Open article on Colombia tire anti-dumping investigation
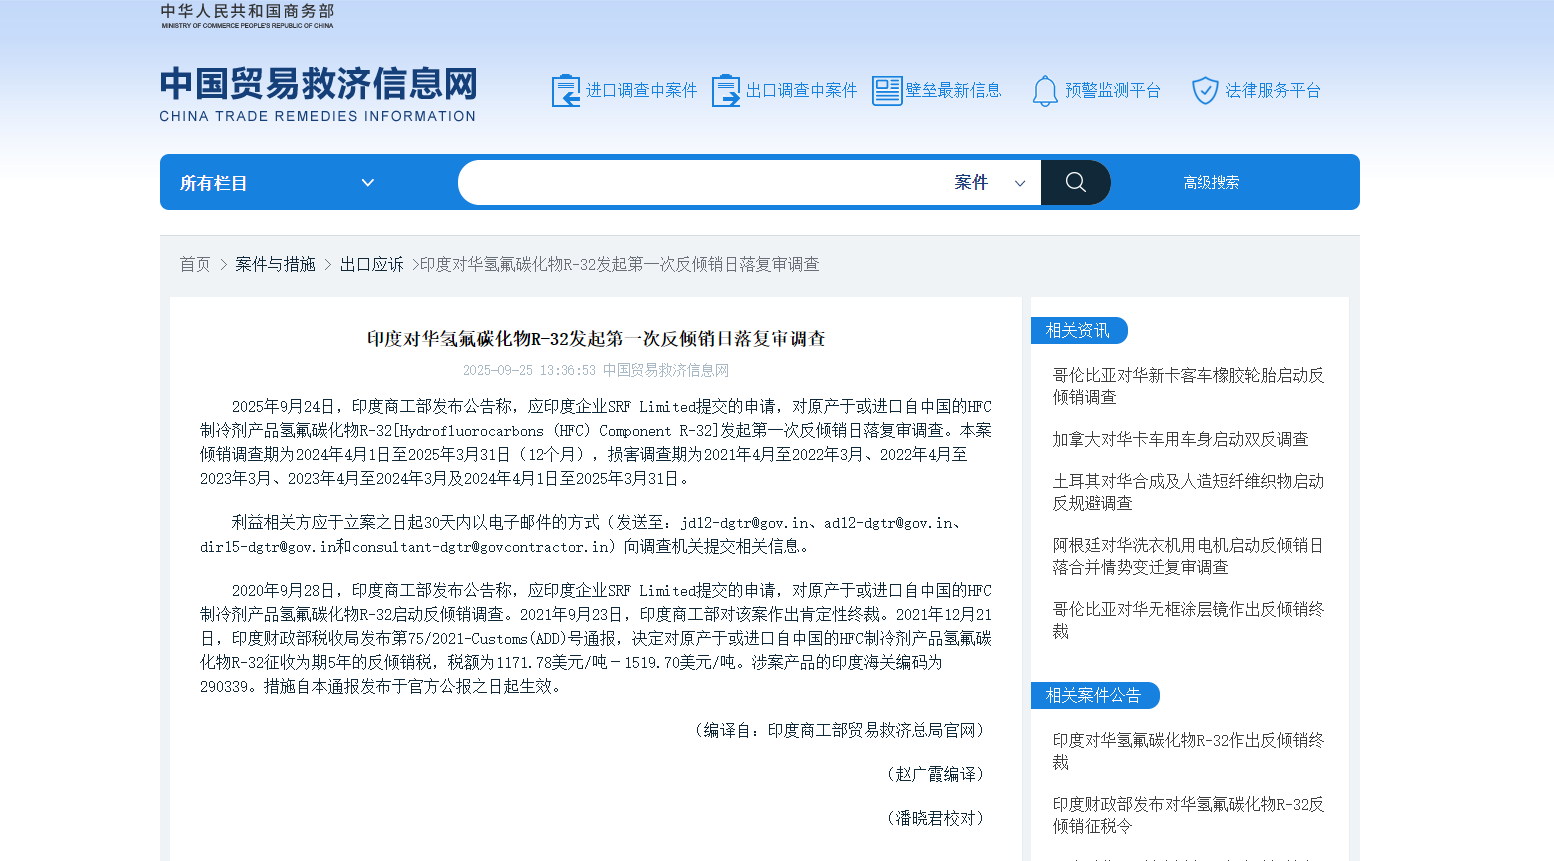 coord(1188,386)
